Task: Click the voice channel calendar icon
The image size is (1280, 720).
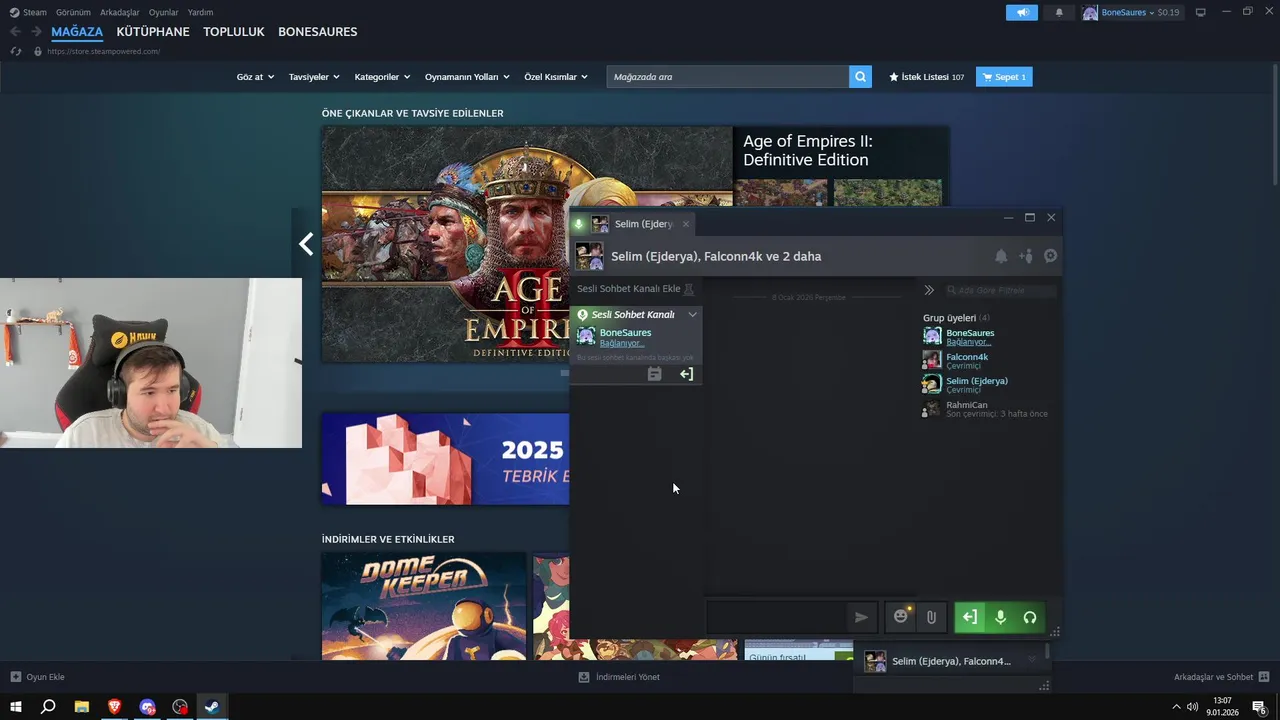Action: click(654, 374)
